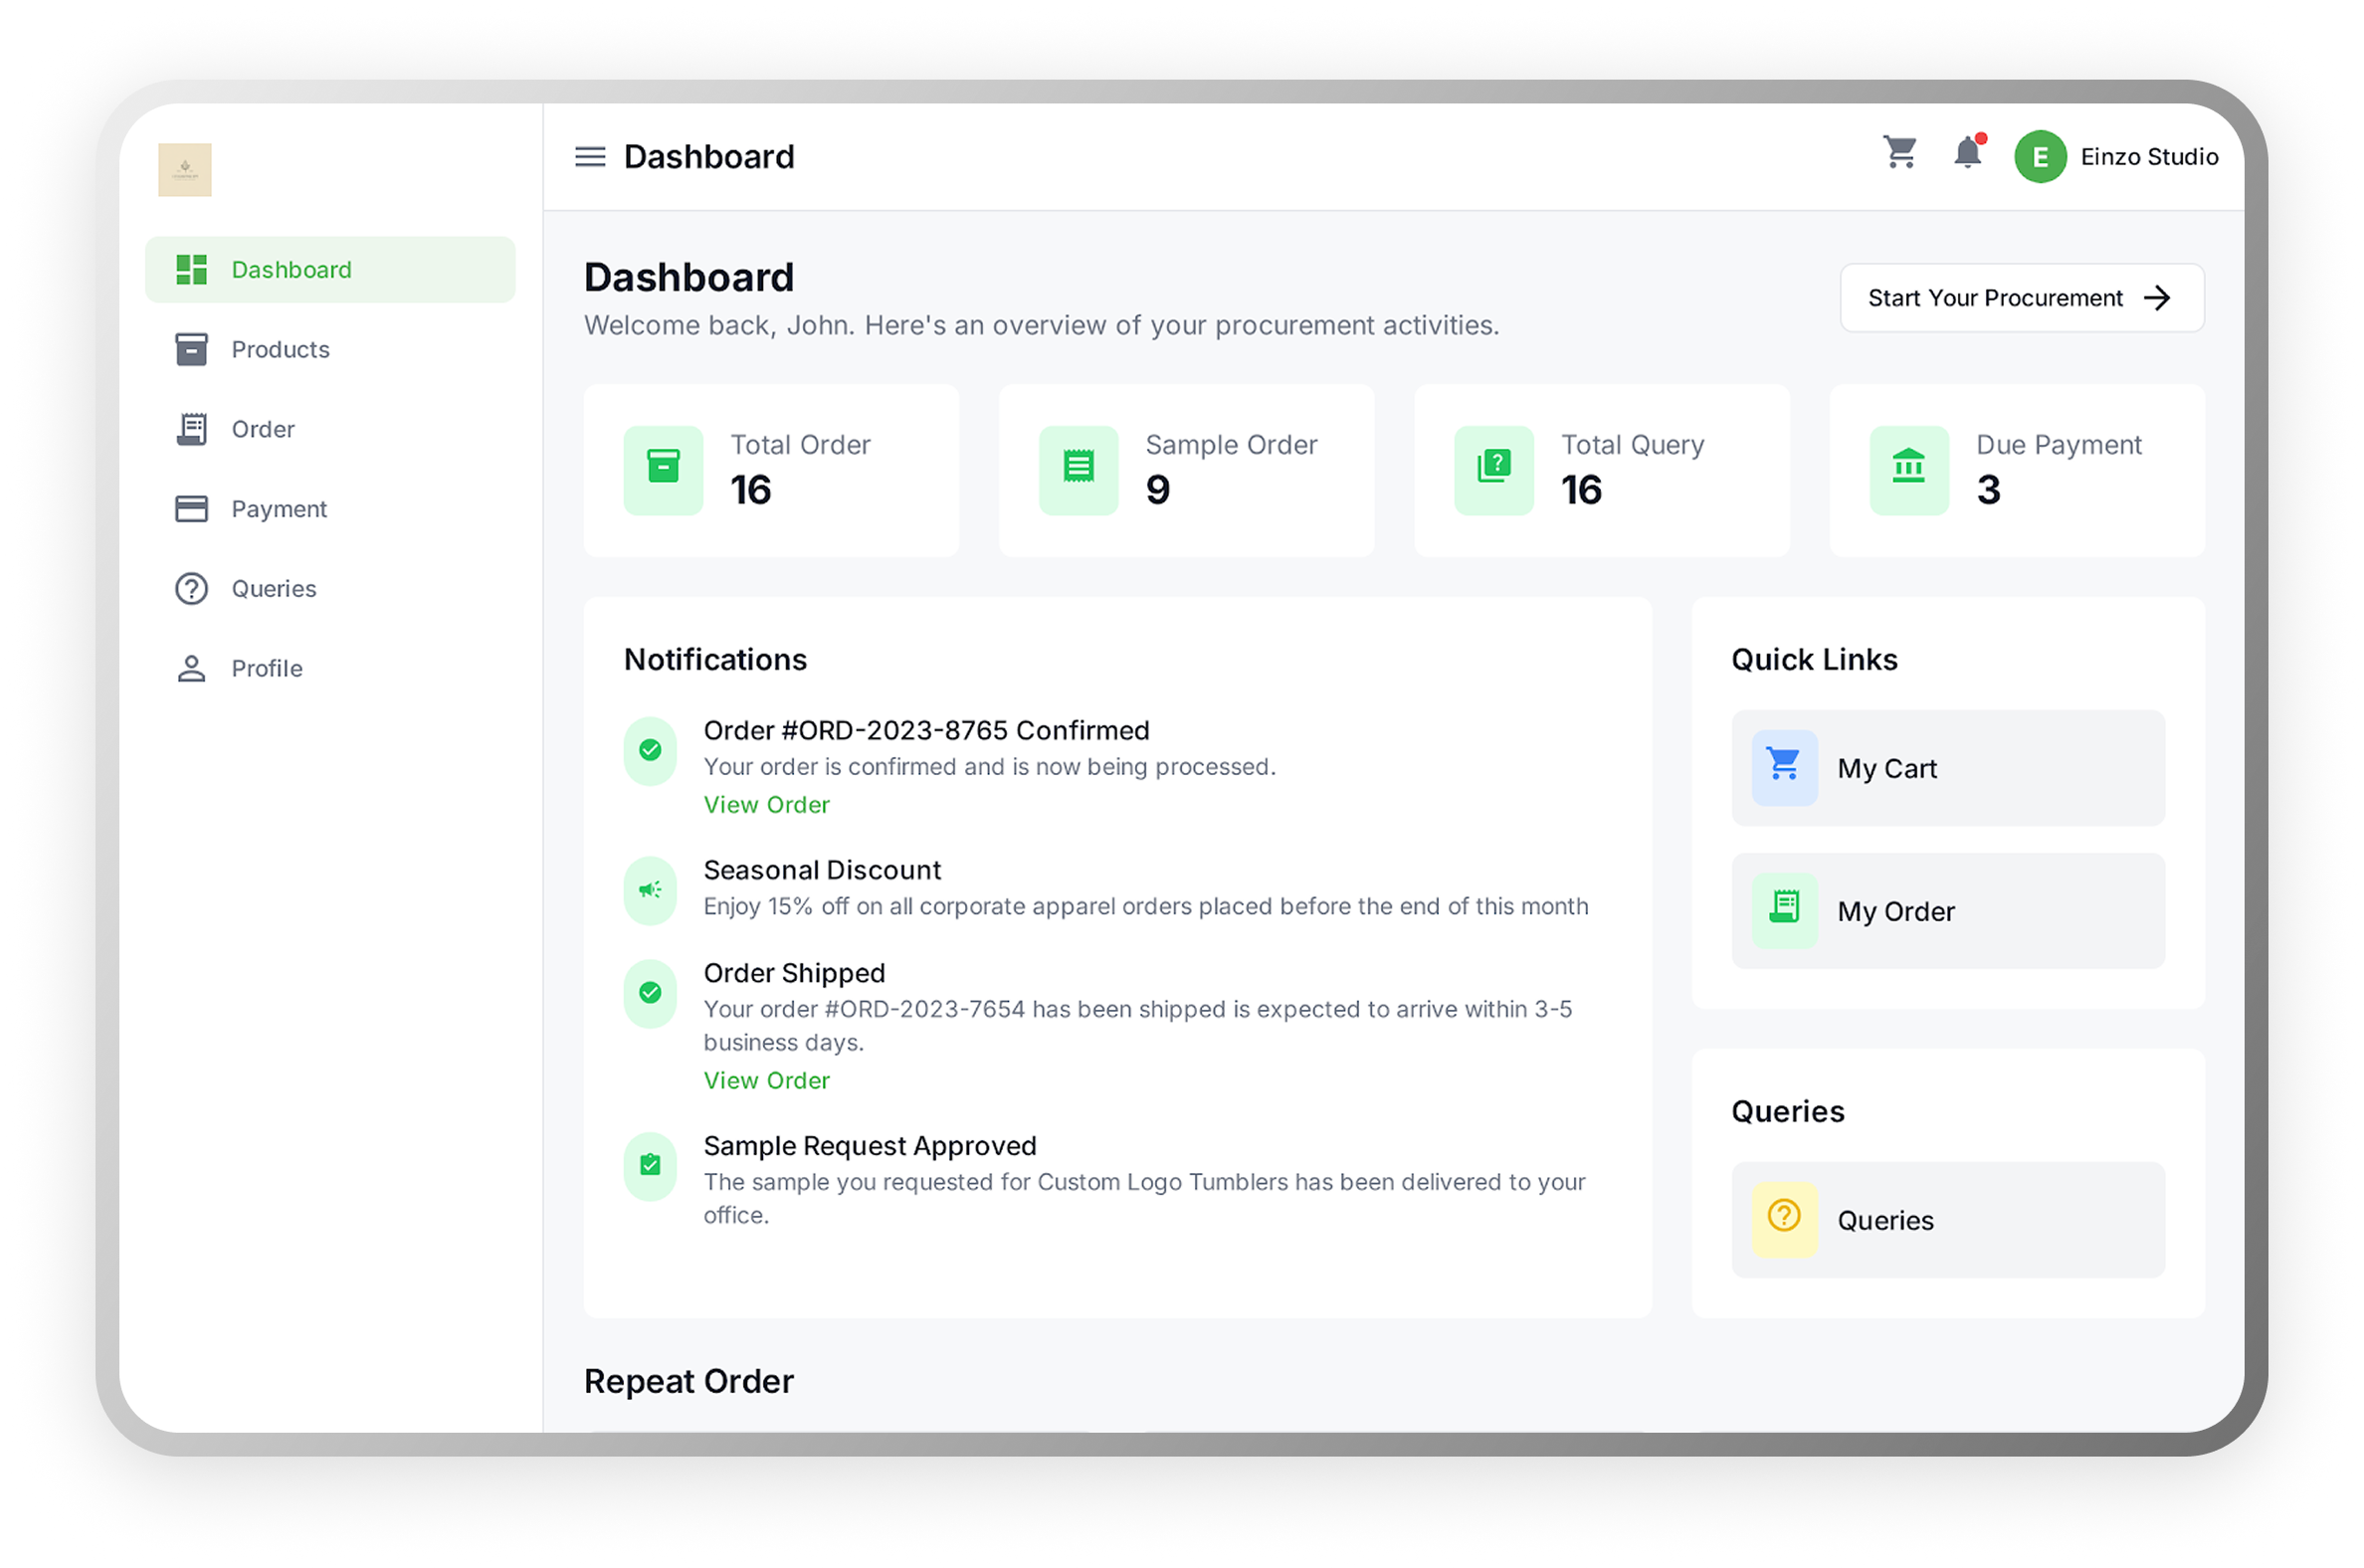Click the Due Payment bank icon

point(1908,470)
